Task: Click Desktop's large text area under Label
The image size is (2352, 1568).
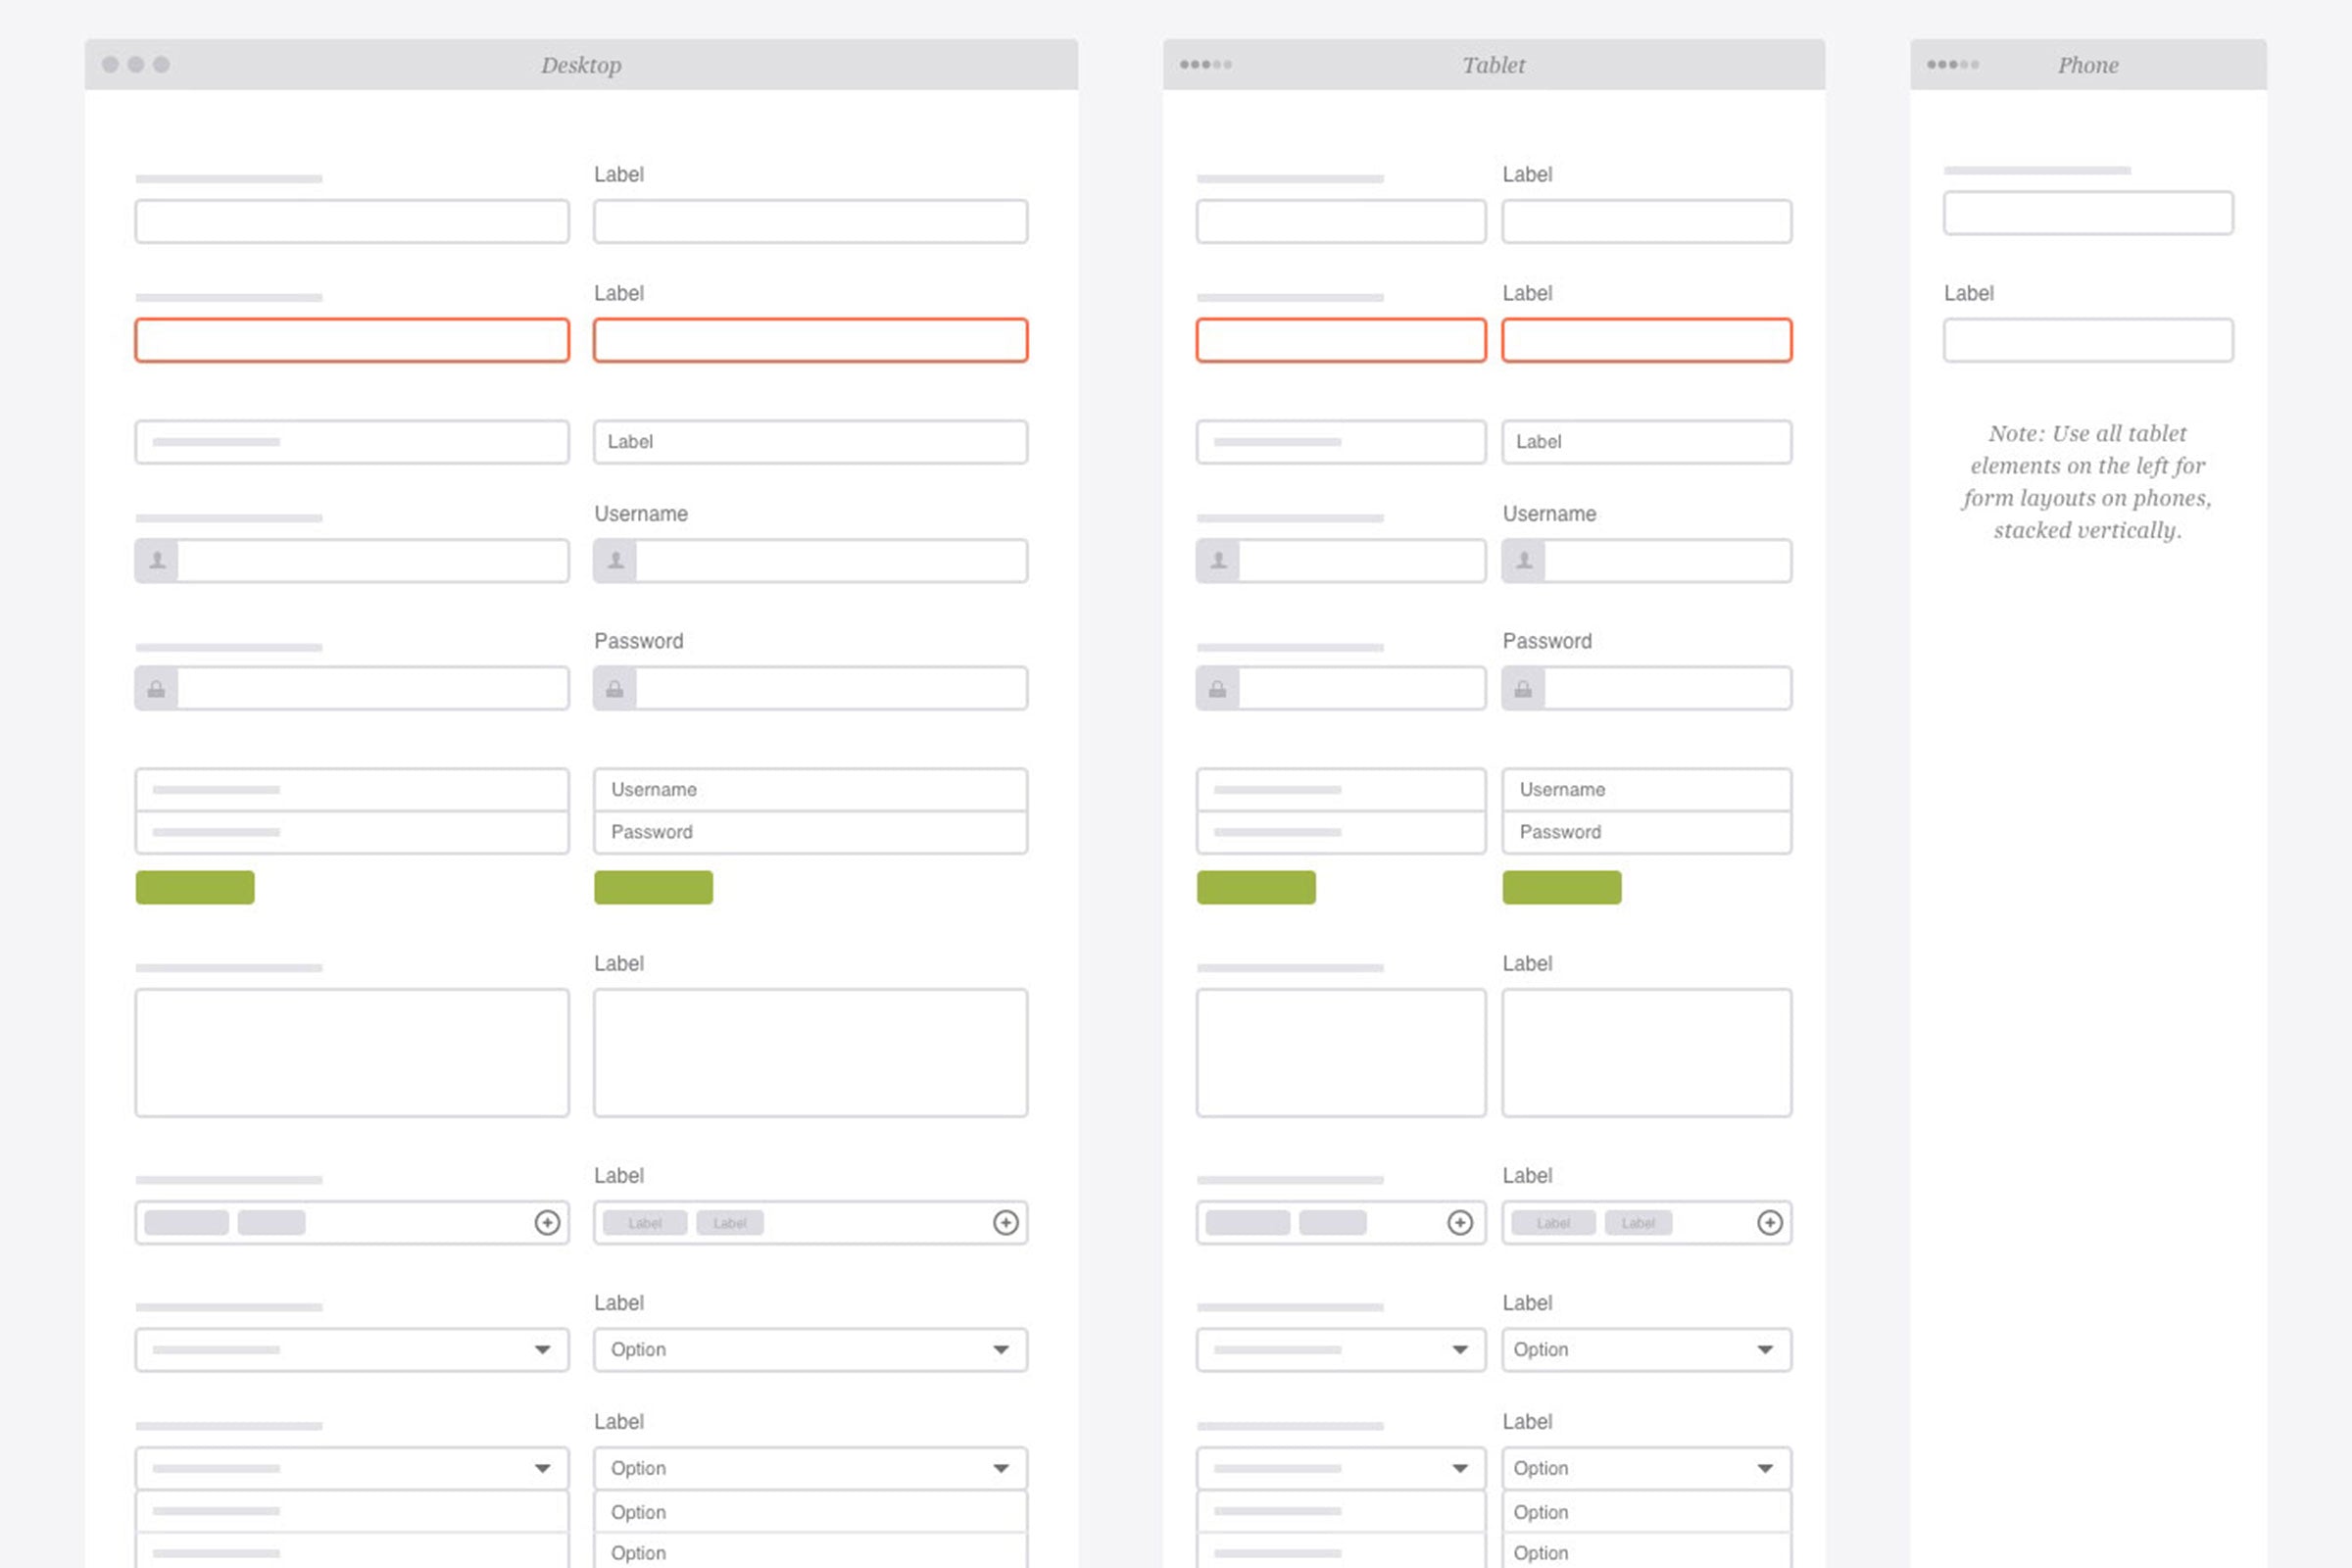Action: (x=810, y=1053)
